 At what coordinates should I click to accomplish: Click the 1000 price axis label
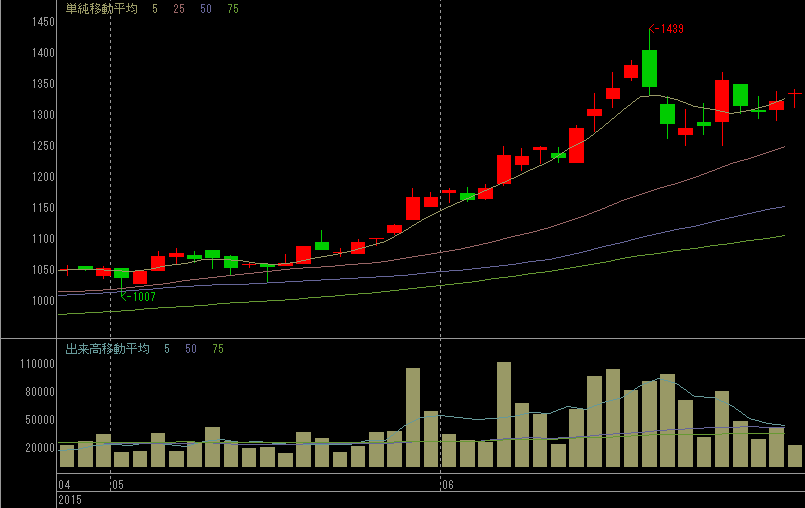43,301
